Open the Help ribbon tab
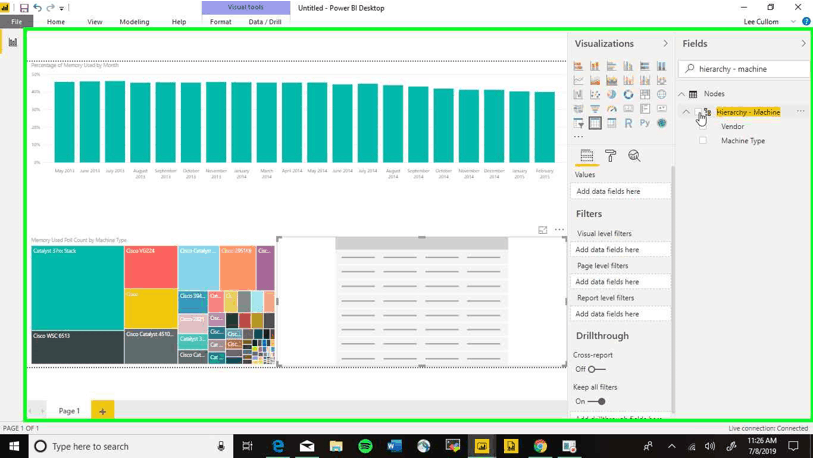Screen dimensions: 814x459 179,22
